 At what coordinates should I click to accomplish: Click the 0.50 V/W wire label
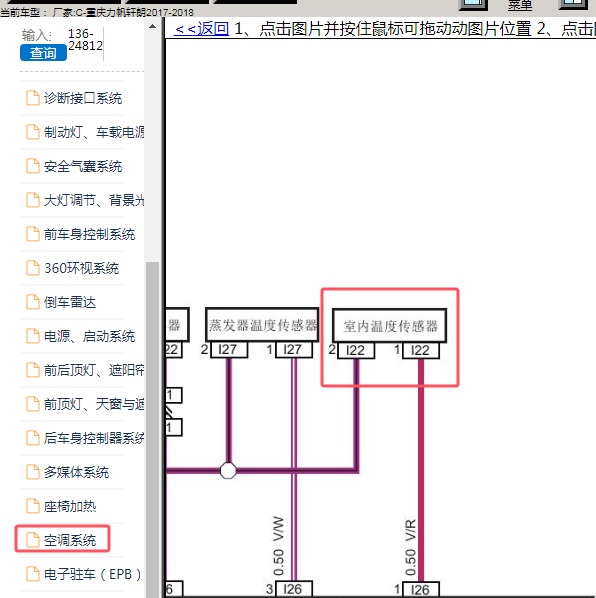coord(279,546)
